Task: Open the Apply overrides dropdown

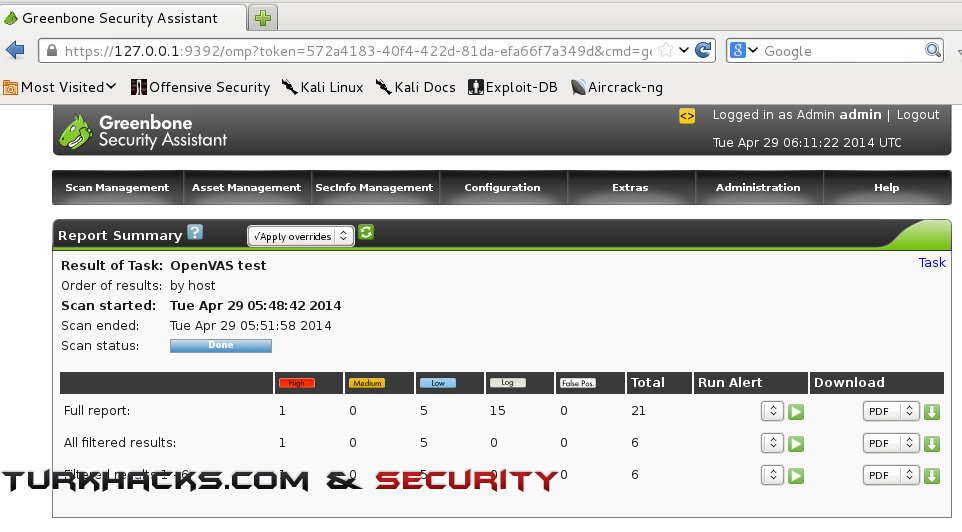Action: tap(301, 236)
